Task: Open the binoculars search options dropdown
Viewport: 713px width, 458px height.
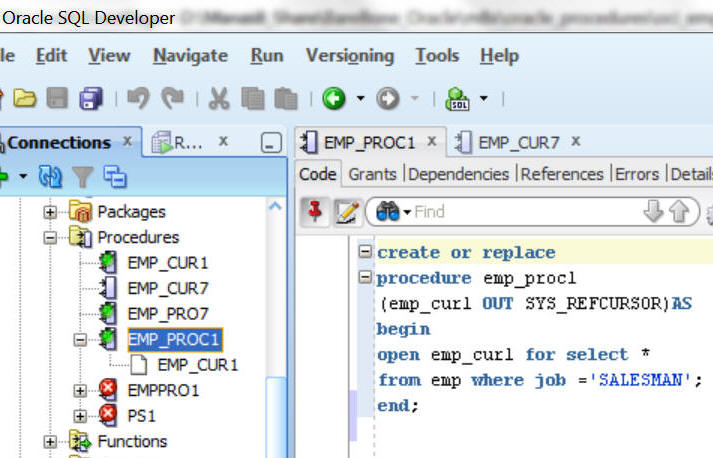Action: 407,212
